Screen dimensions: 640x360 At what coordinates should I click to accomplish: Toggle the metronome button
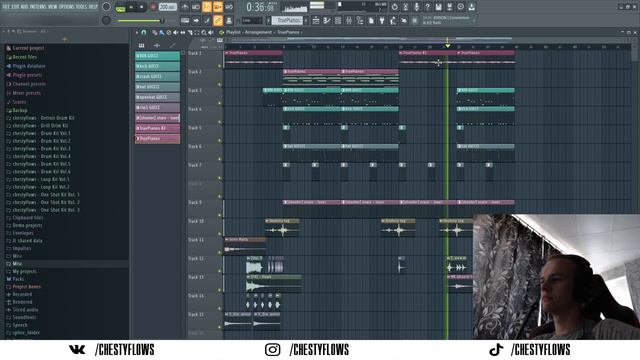pyautogui.click(x=185, y=7)
